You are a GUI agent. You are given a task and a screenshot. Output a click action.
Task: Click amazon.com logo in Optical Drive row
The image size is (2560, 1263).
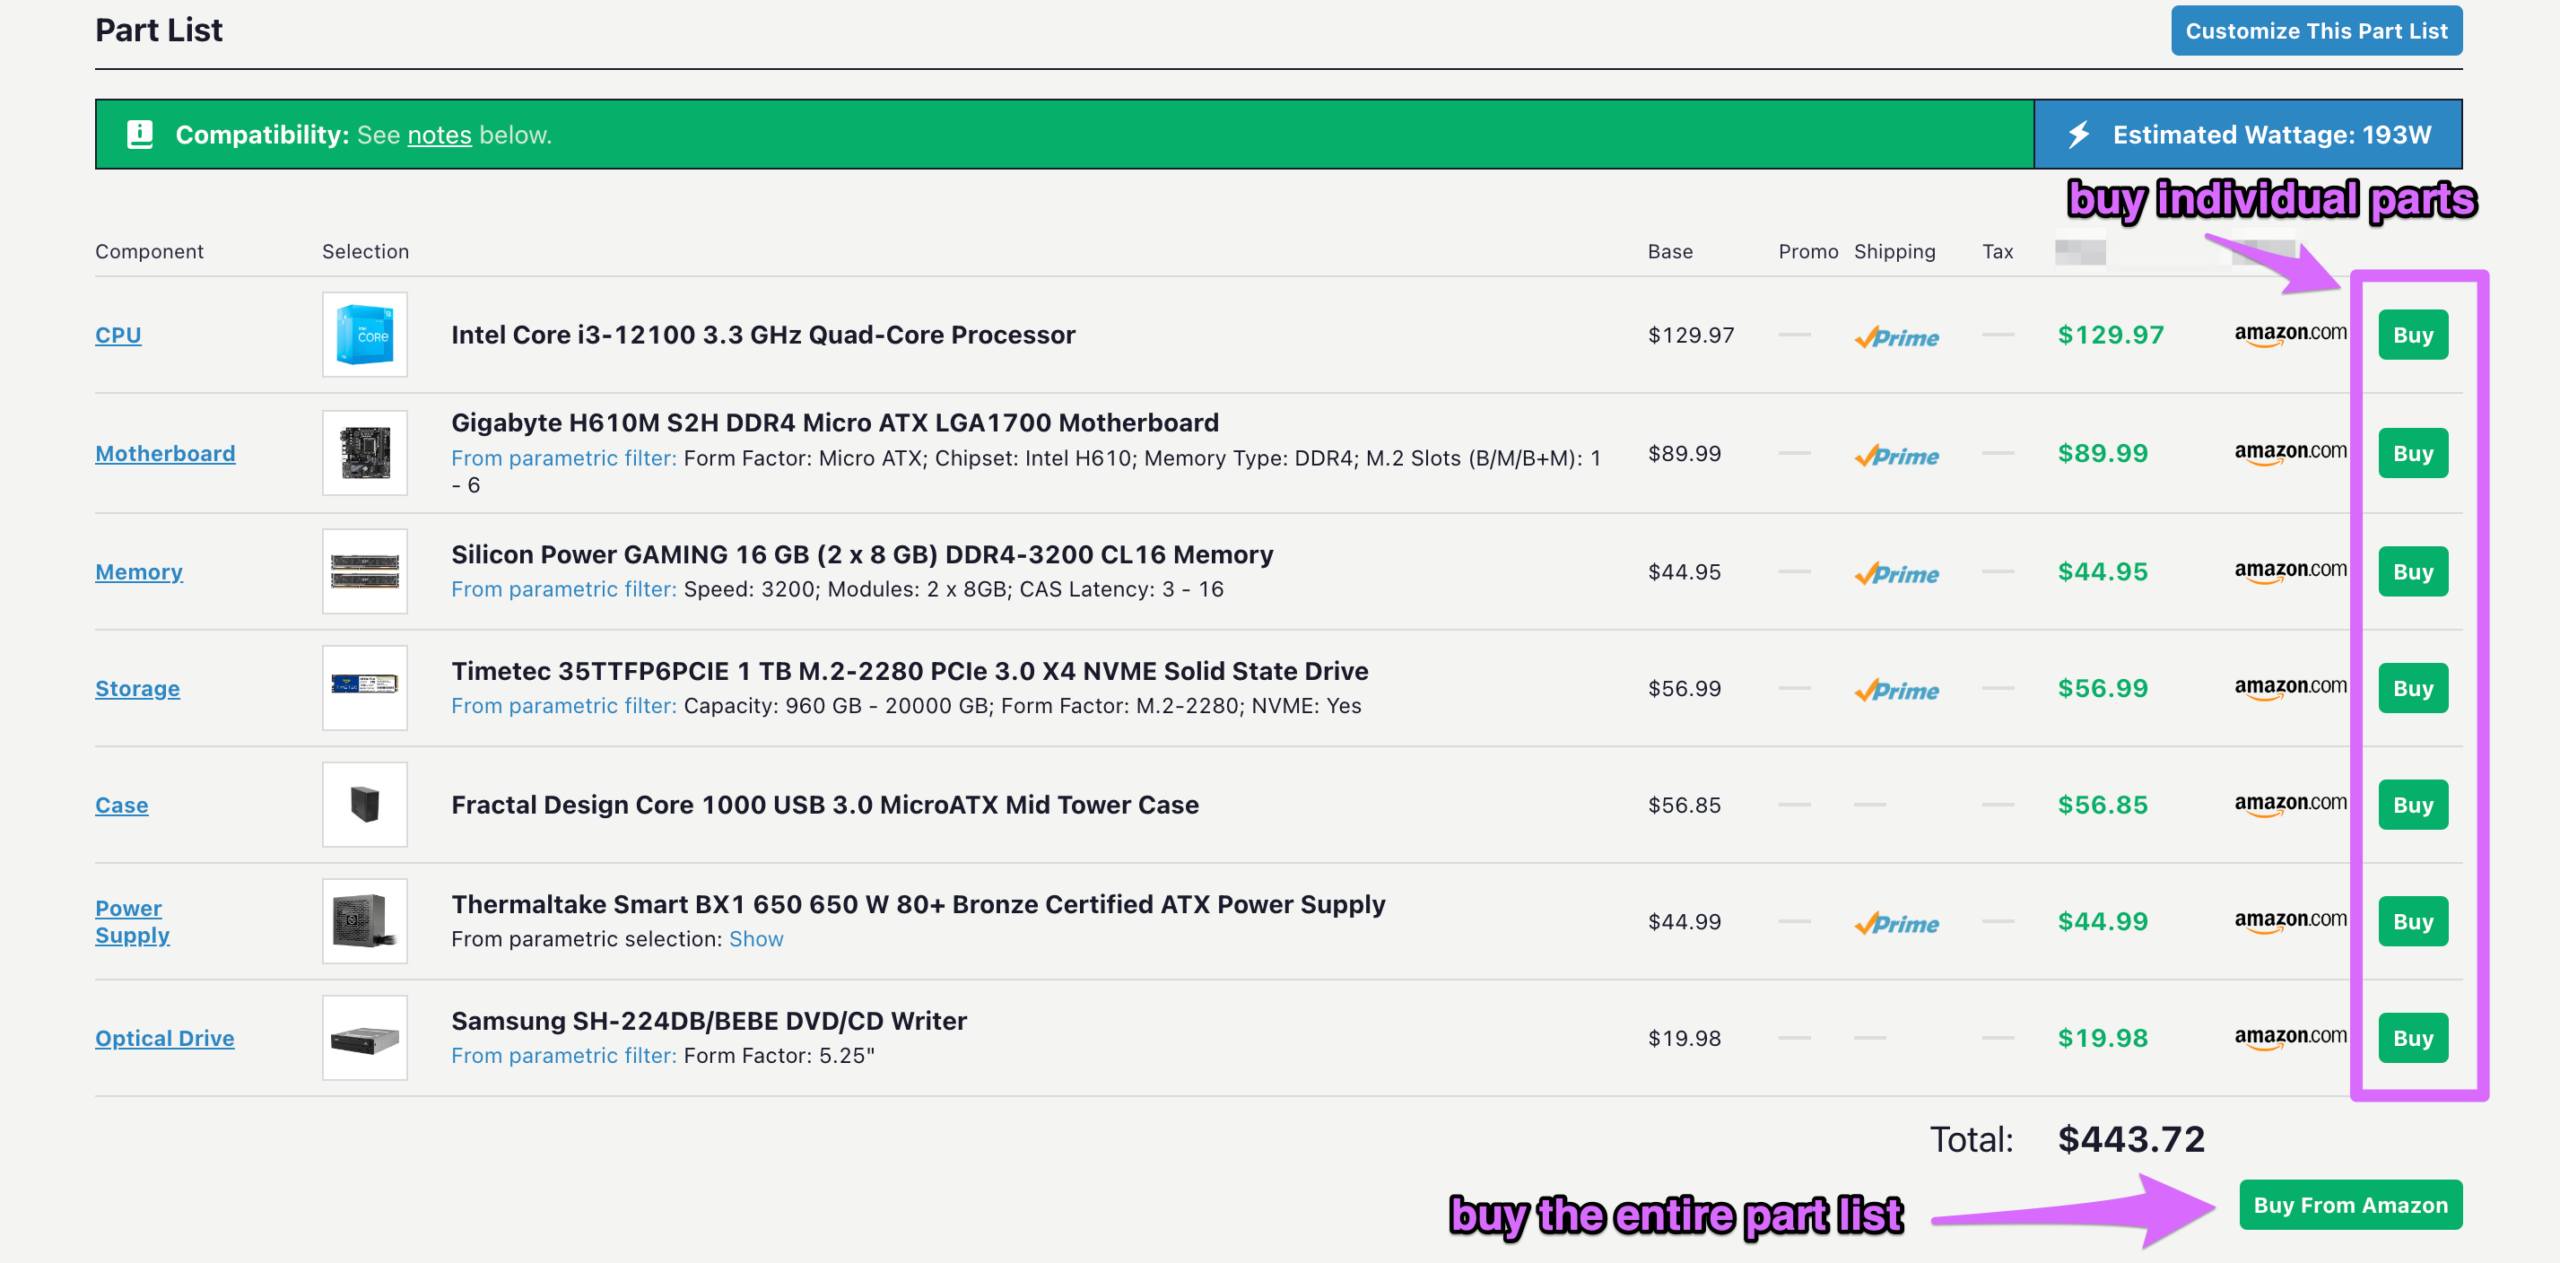(2290, 1038)
